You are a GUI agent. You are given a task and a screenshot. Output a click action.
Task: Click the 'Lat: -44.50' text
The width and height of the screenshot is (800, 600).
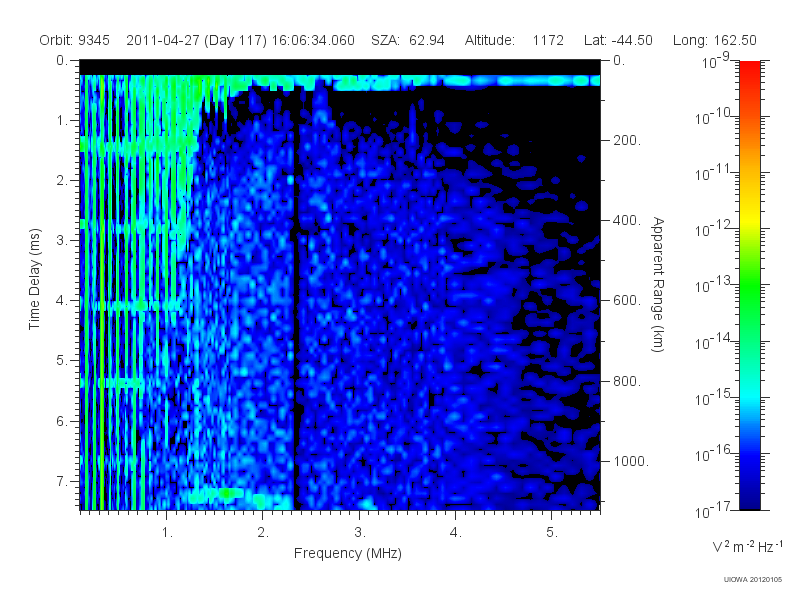pyautogui.click(x=618, y=40)
